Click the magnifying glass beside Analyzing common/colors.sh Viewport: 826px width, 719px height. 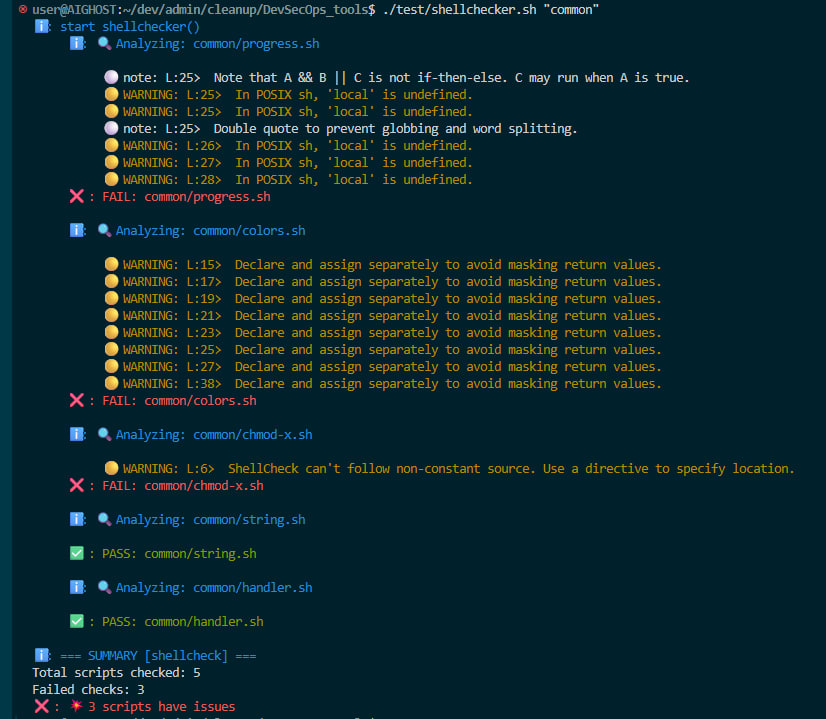point(105,230)
